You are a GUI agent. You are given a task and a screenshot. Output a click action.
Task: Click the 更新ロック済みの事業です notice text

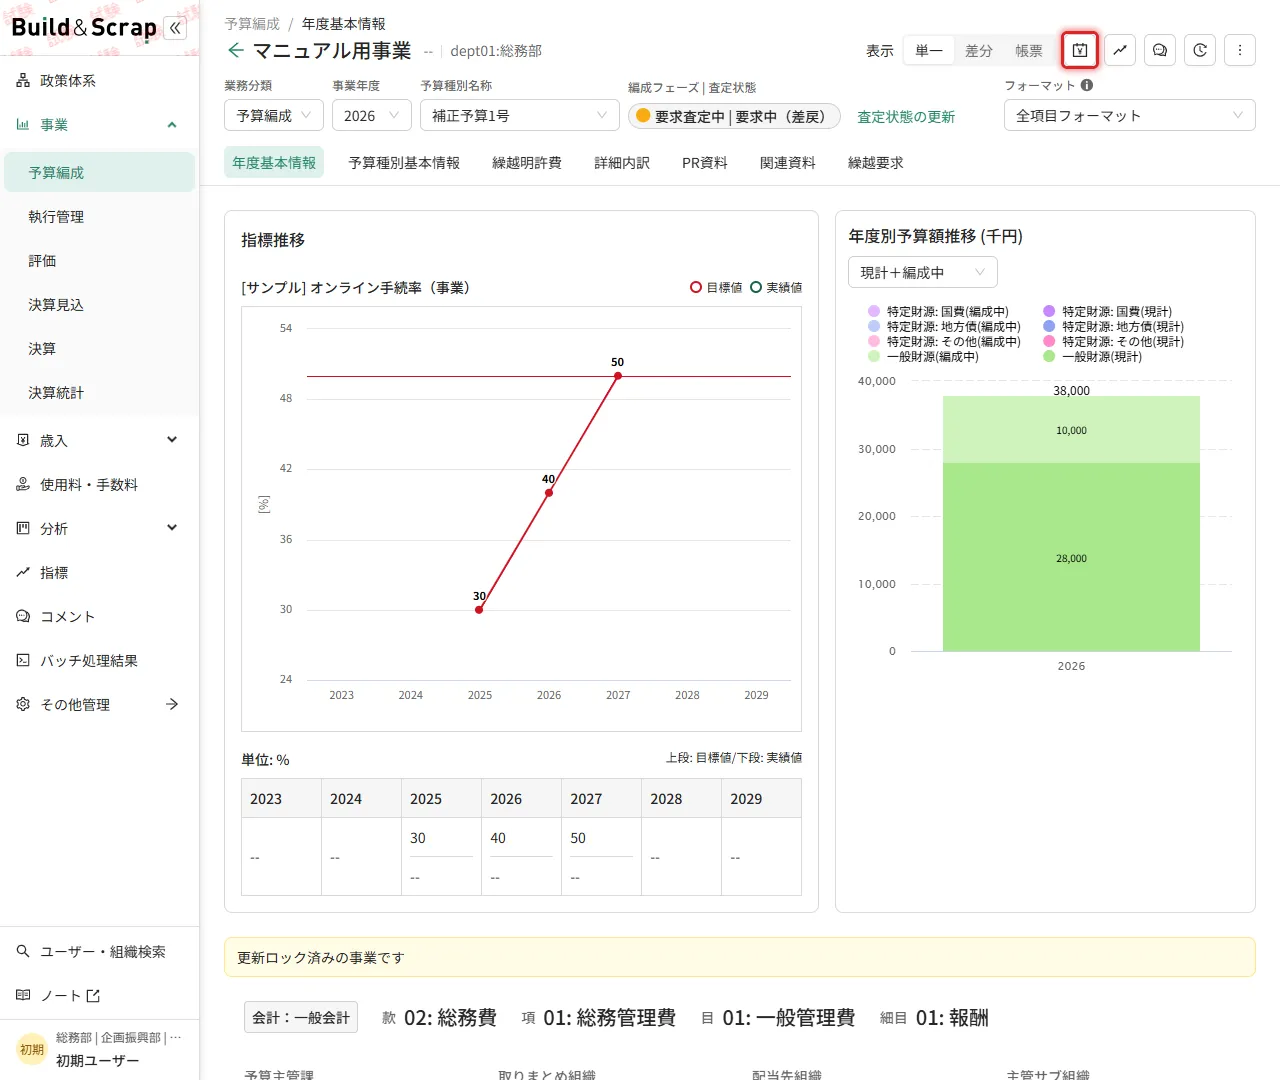pyautogui.click(x=321, y=958)
